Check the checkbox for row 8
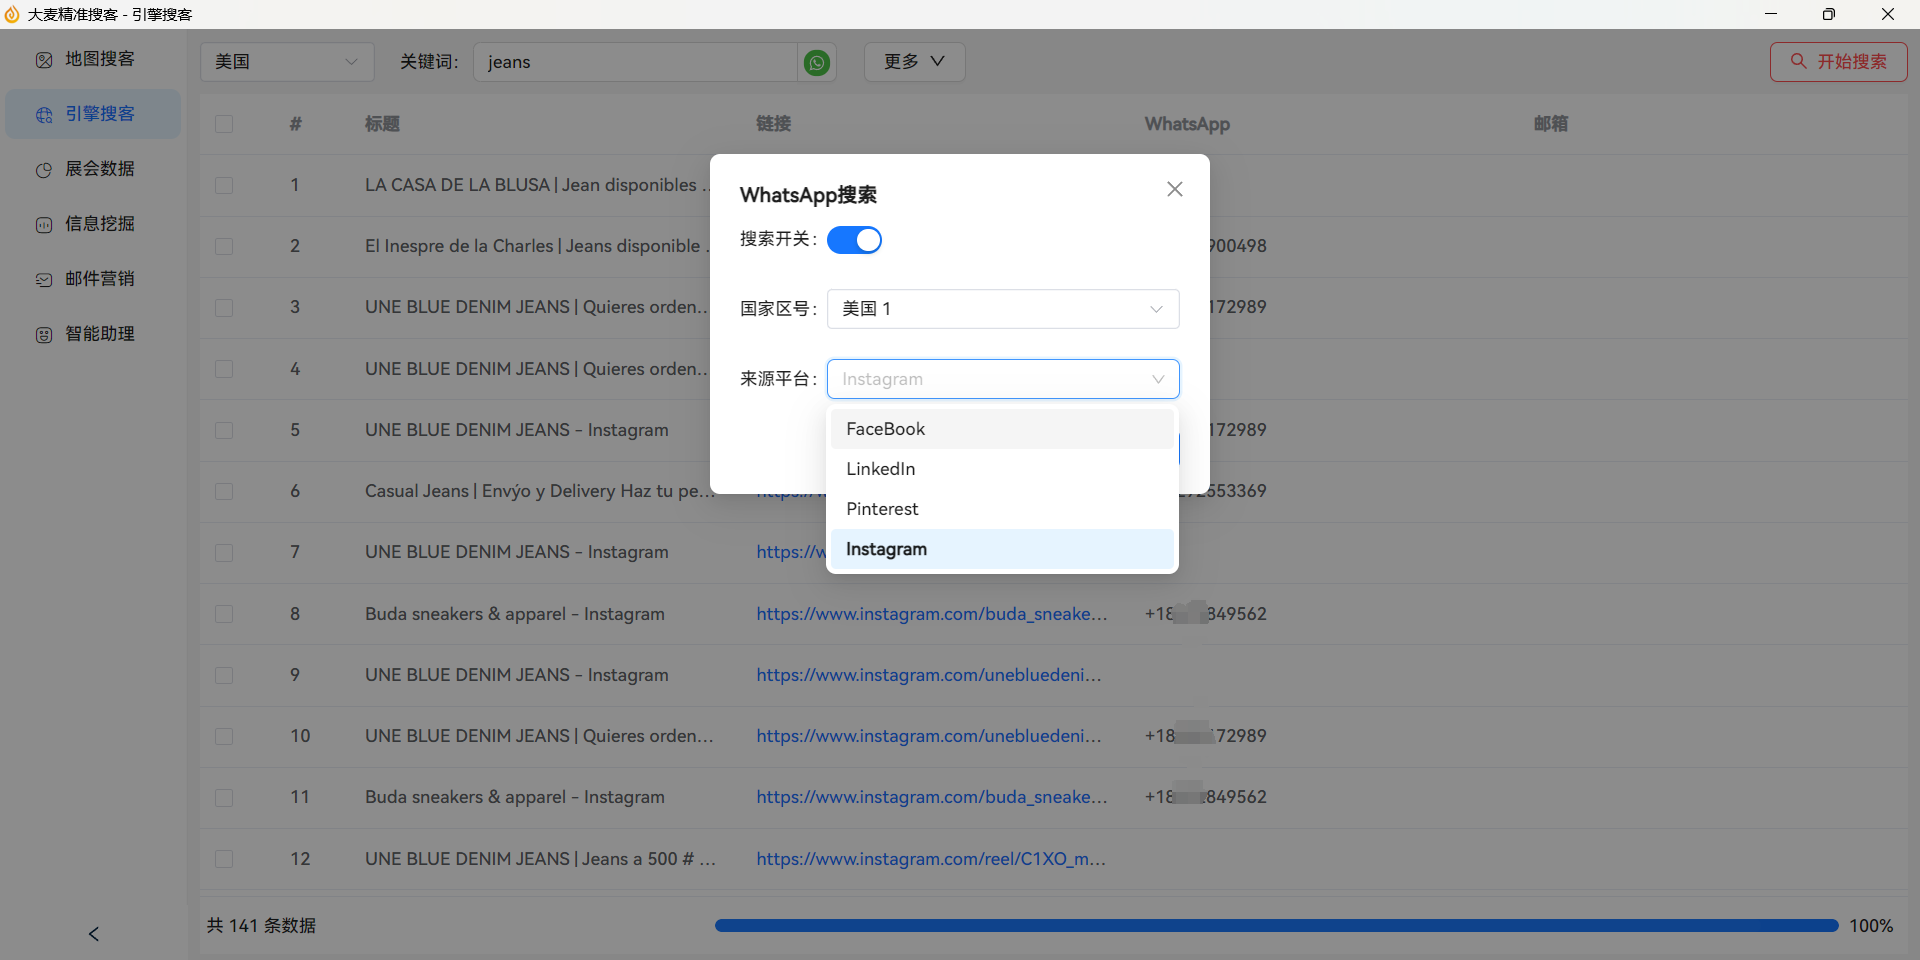Image resolution: width=1920 pixels, height=960 pixels. click(x=224, y=614)
